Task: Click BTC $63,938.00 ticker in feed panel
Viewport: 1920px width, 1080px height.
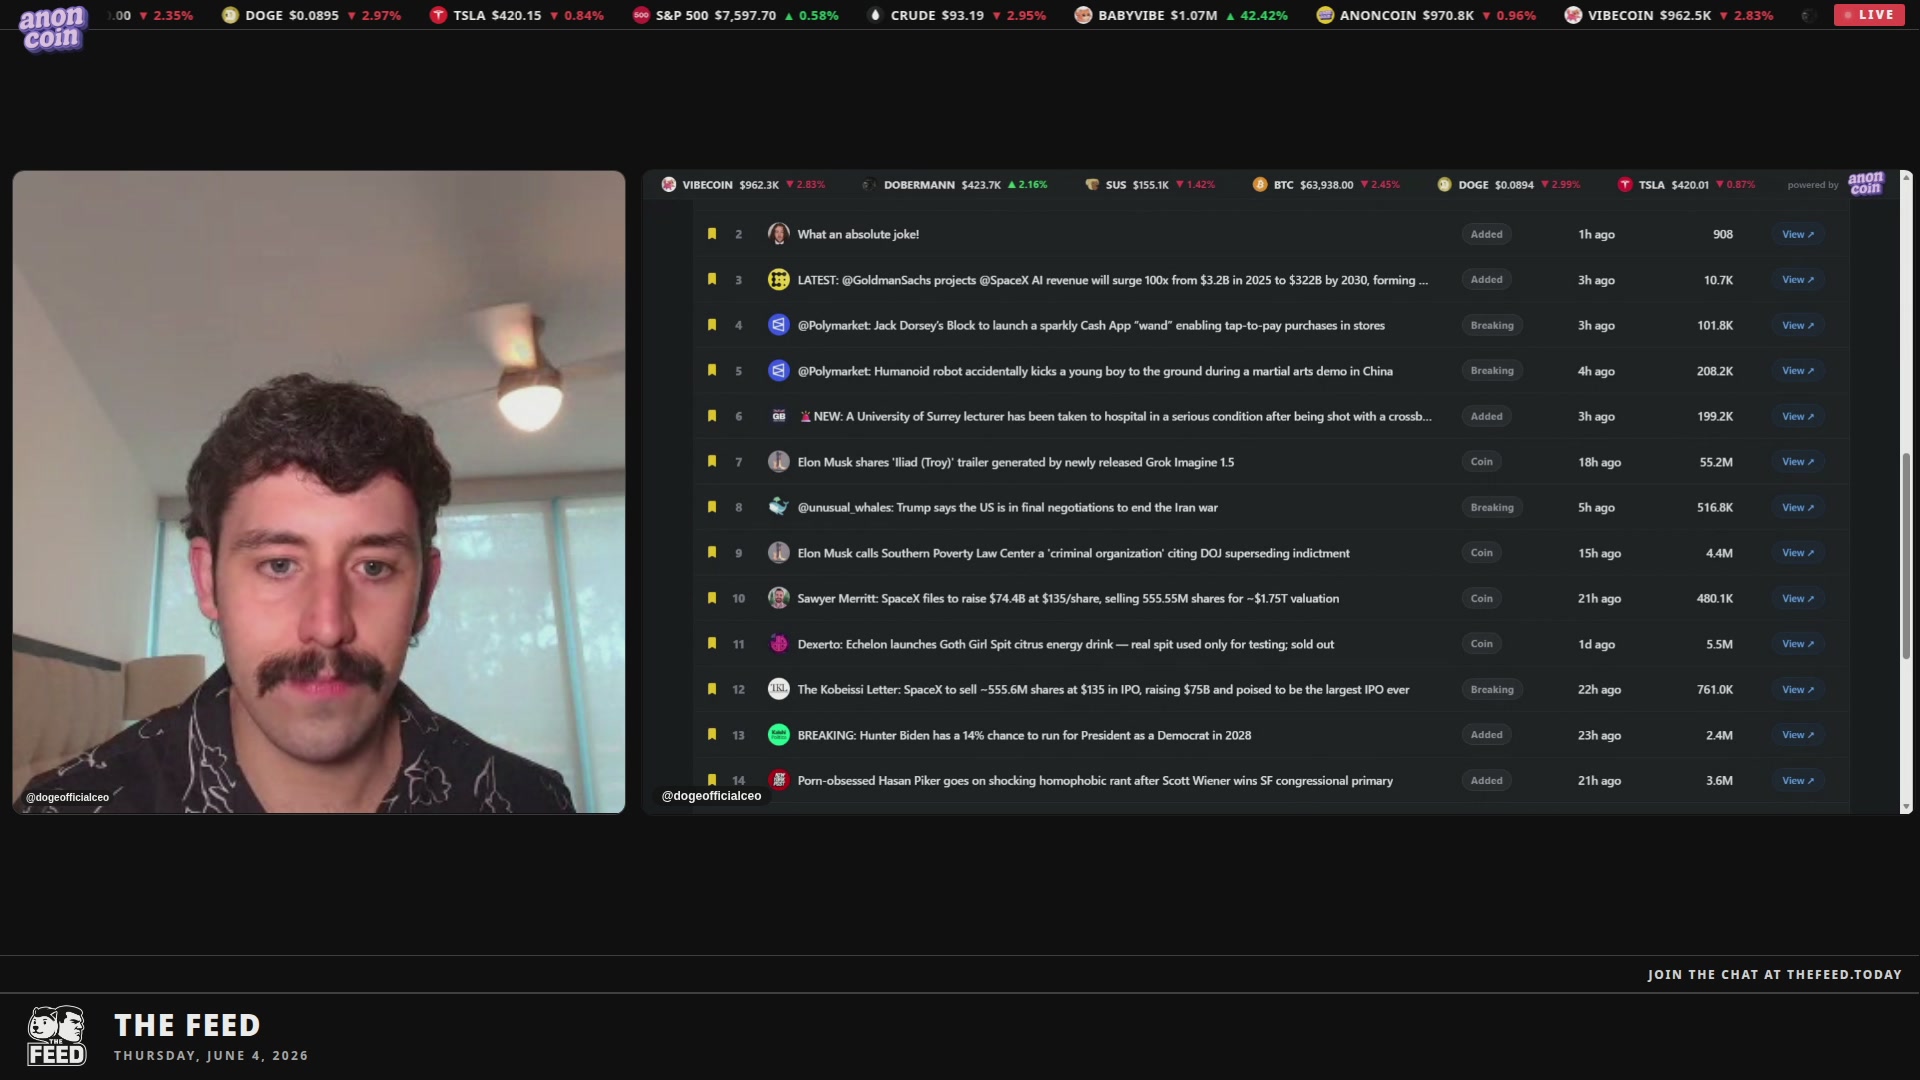Action: (1326, 185)
